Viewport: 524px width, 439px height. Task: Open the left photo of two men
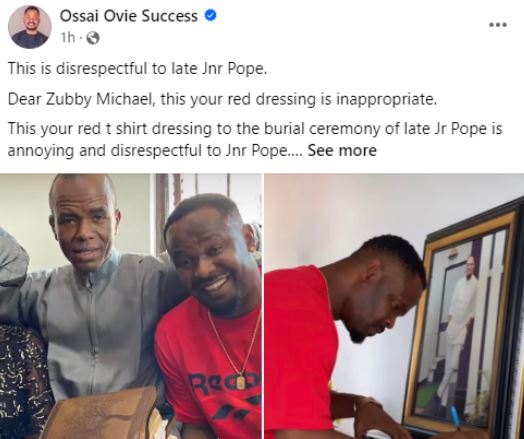coord(131,306)
